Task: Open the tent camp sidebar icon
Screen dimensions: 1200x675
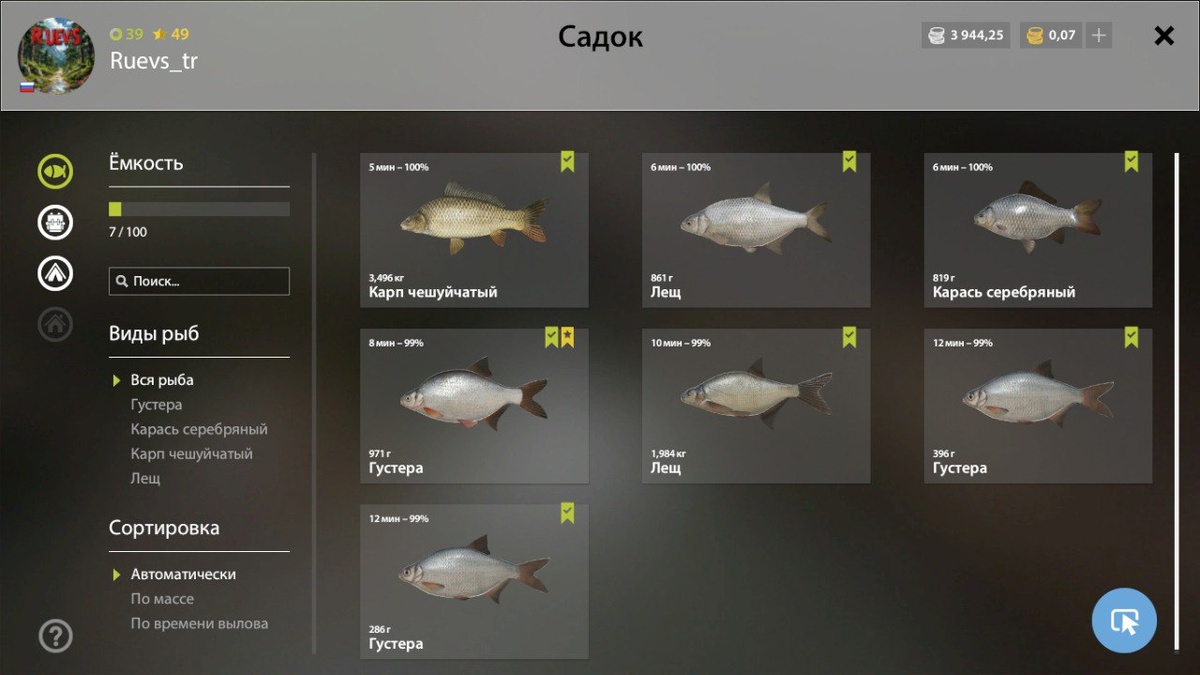Action: (x=55, y=272)
